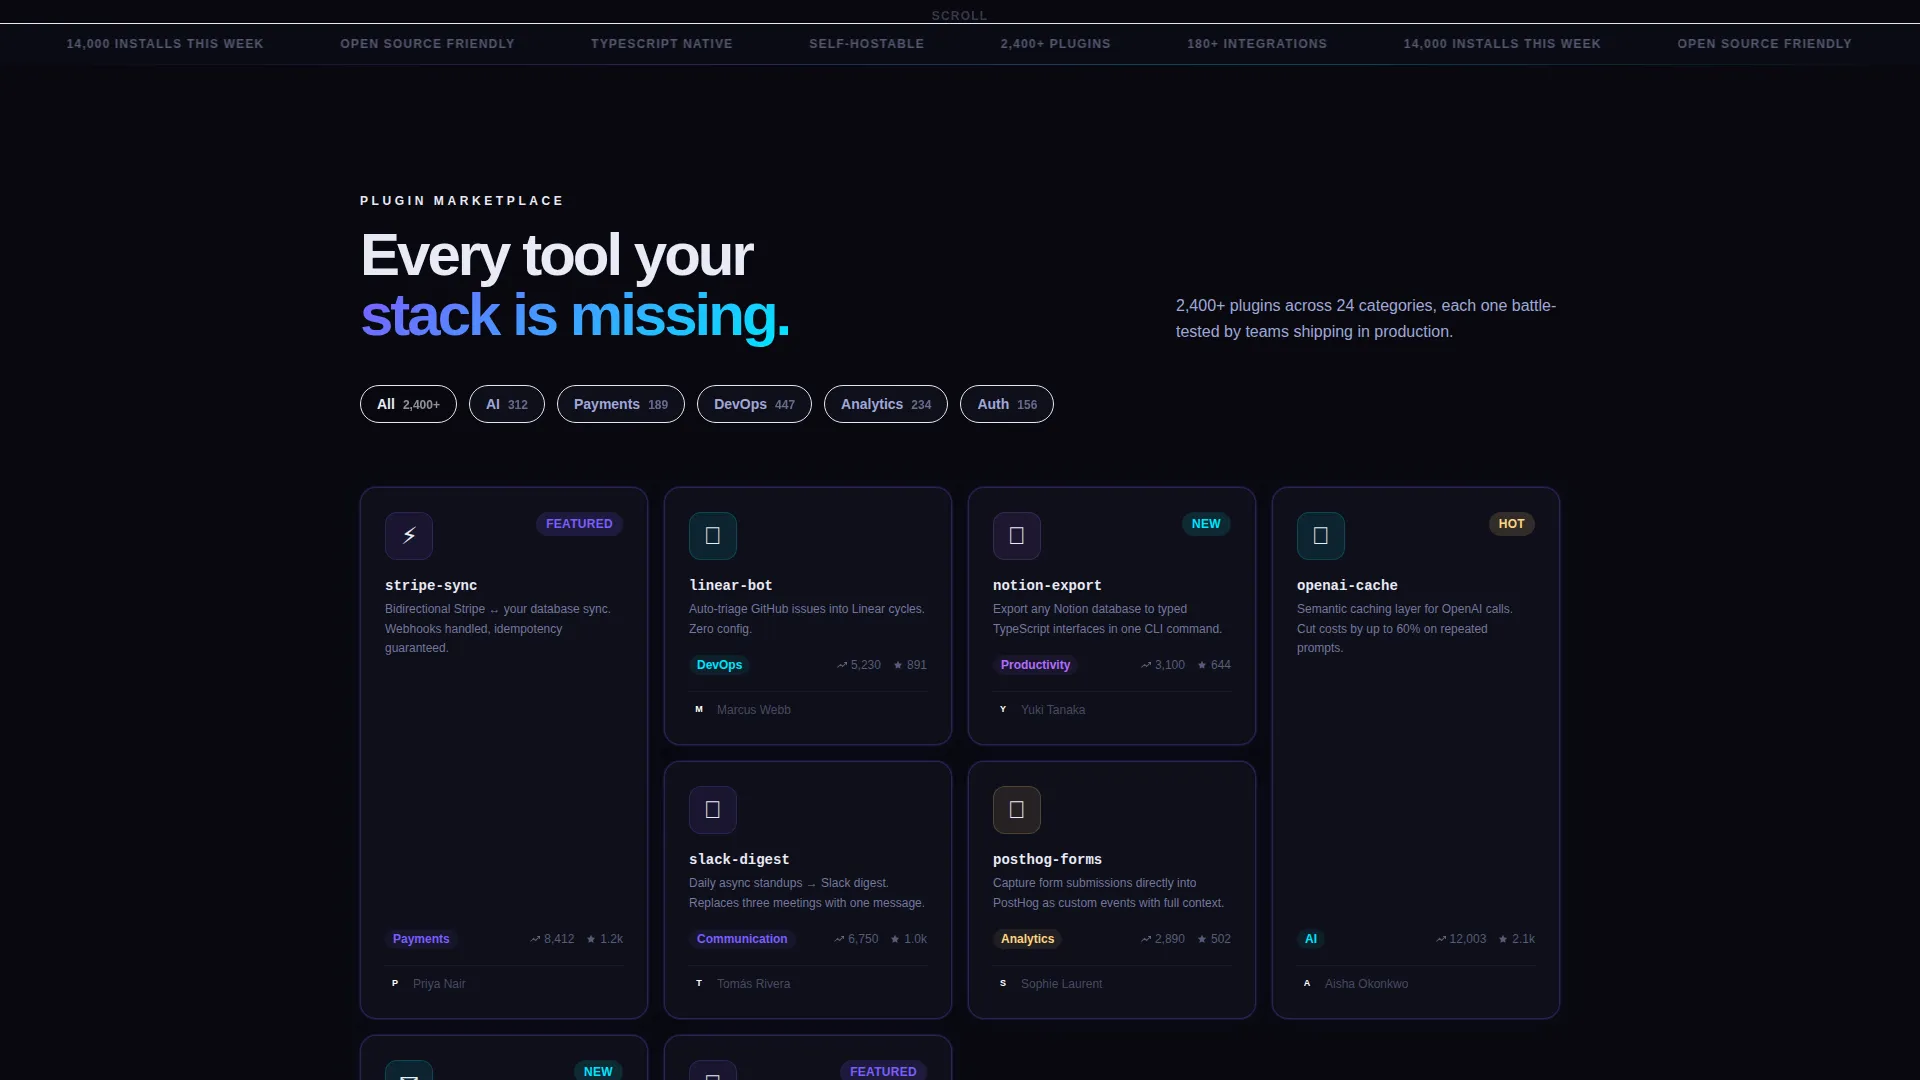Click SELF-HOSTABLE in the ticker
The height and width of the screenshot is (1080, 1920).
(x=867, y=44)
